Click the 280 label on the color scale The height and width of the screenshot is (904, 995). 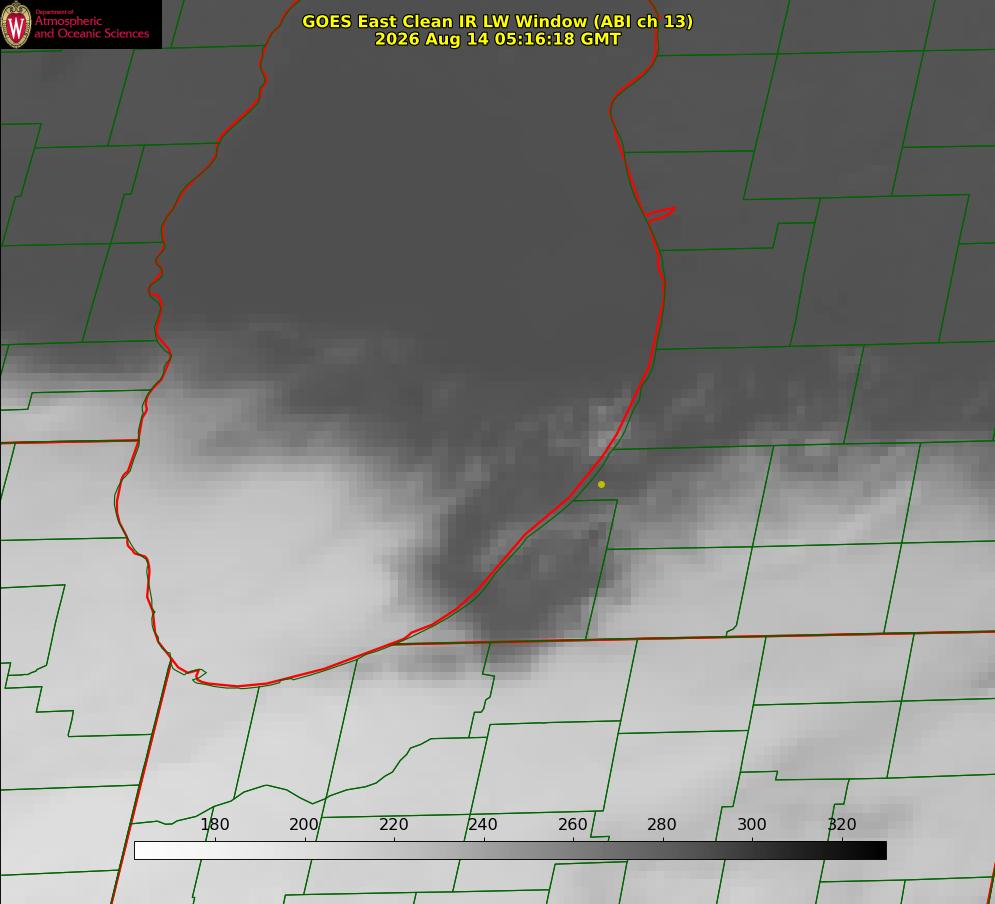pyautogui.click(x=662, y=824)
